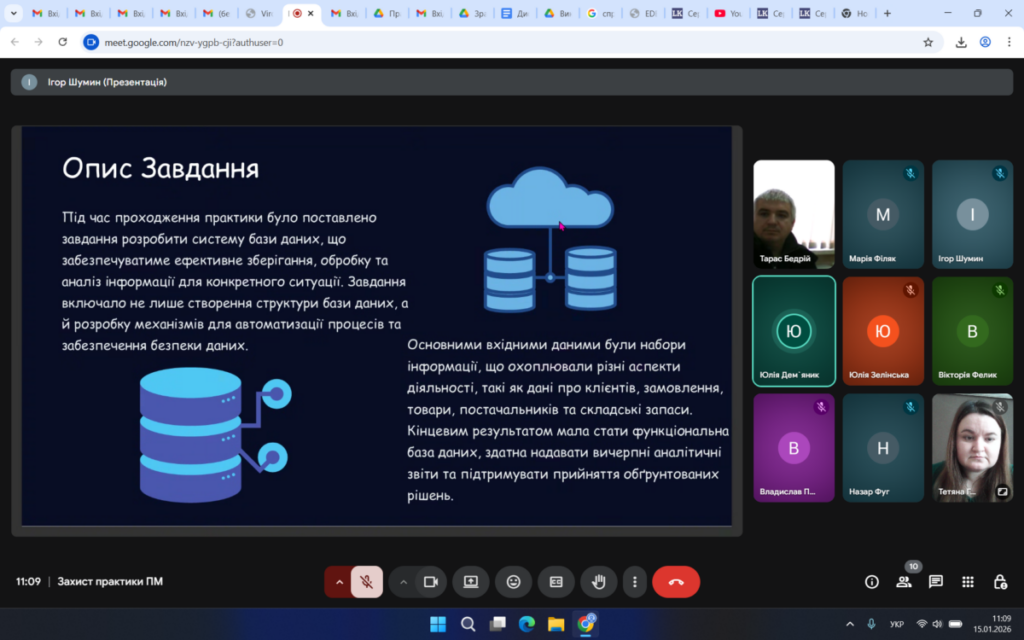Open more options three-dot menu
The image size is (1024, 640).
[x=634, y=582]
